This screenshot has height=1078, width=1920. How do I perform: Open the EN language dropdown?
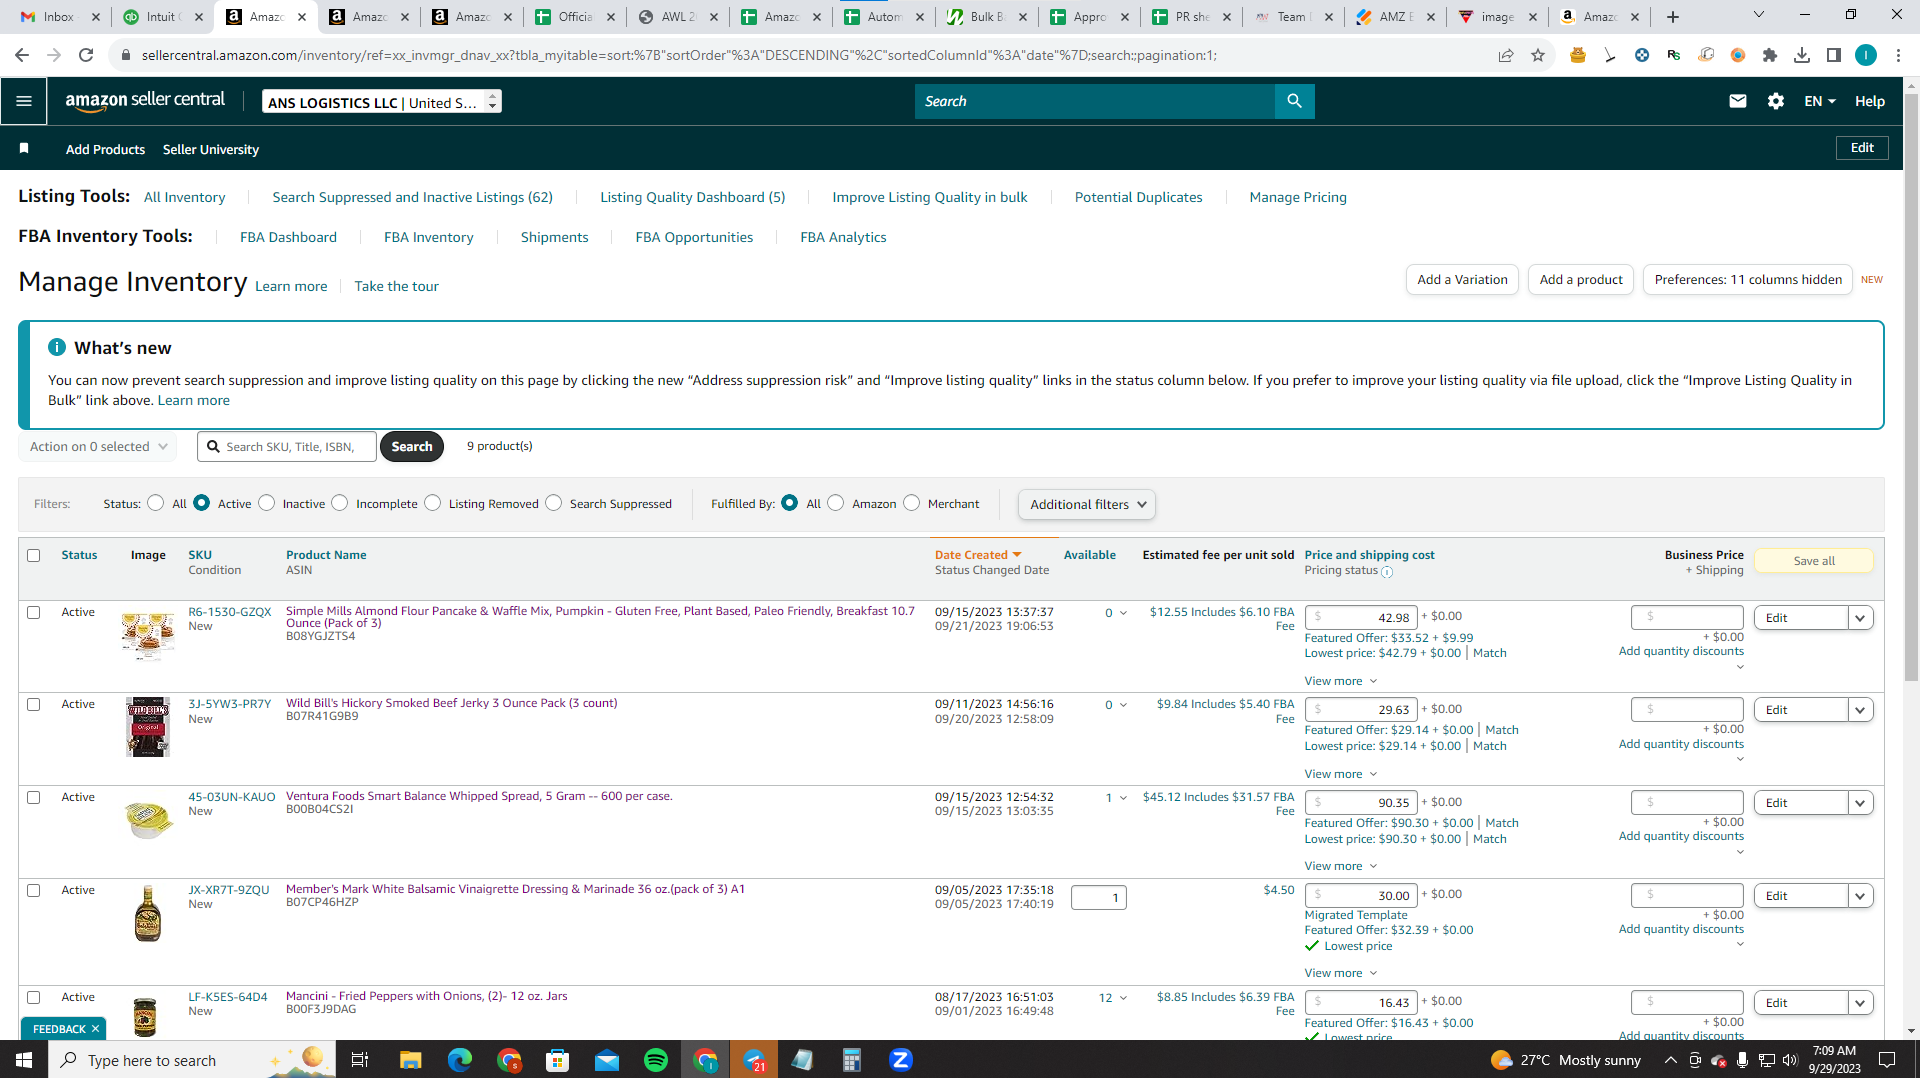1820,101
